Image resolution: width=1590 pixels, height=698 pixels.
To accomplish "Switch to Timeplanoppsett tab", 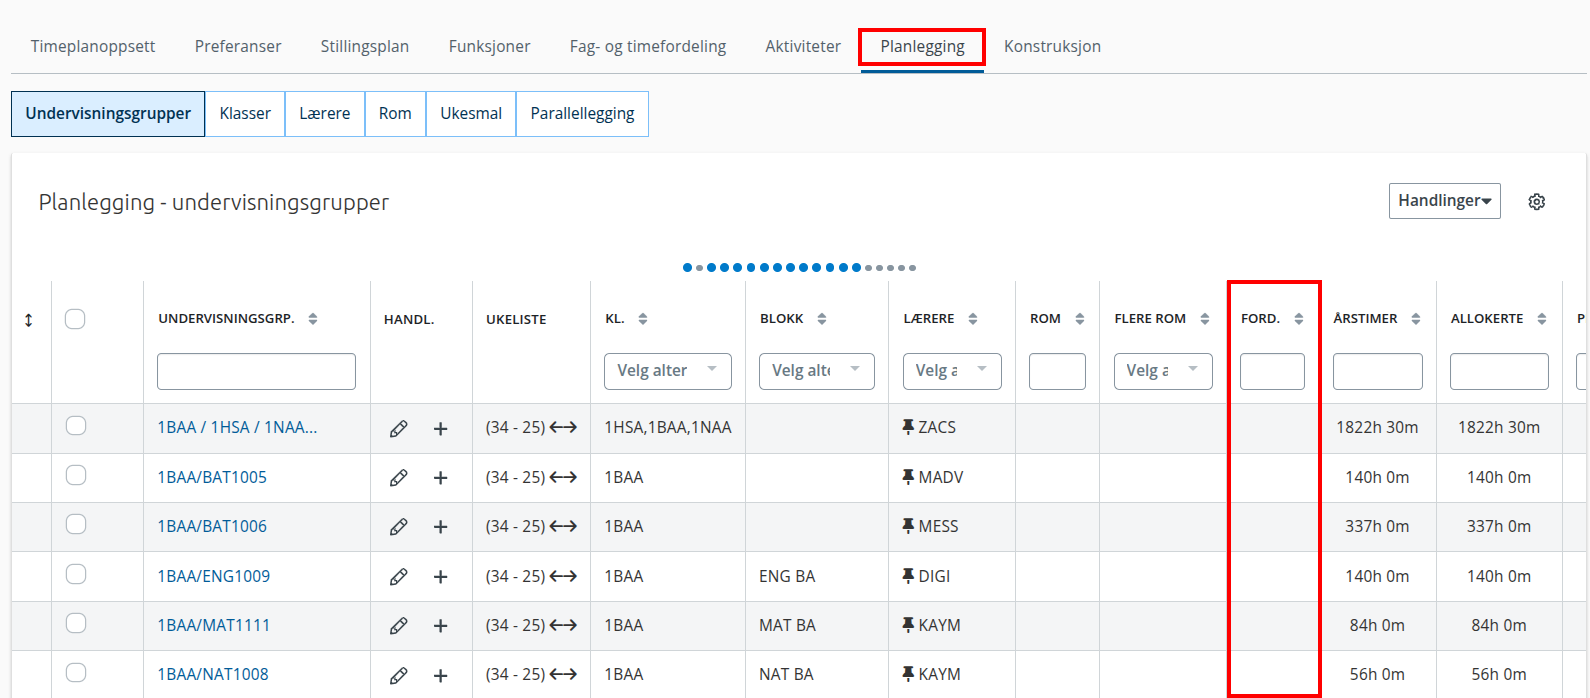I will coord(93,46).
